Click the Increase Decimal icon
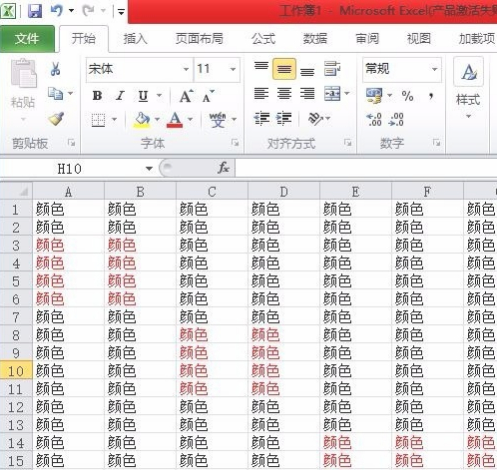The height and width of the screenshot is (470, 500). click(x=374, y=119)
